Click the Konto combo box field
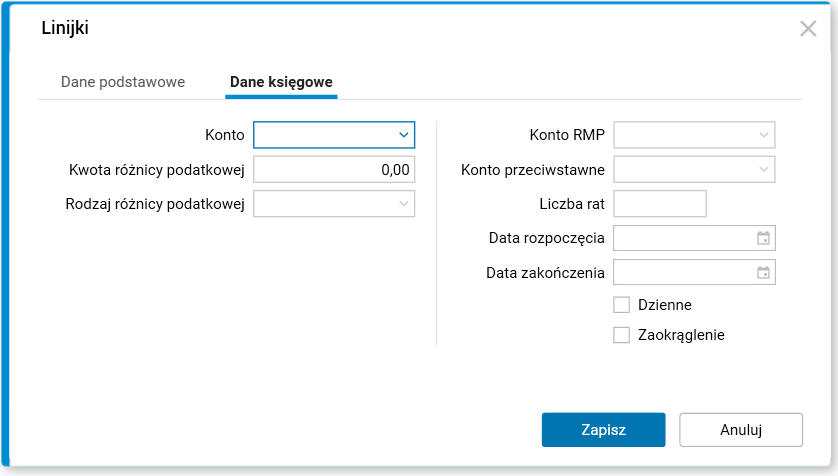Screen dimensions: 838x476 (x=323, y=134)
